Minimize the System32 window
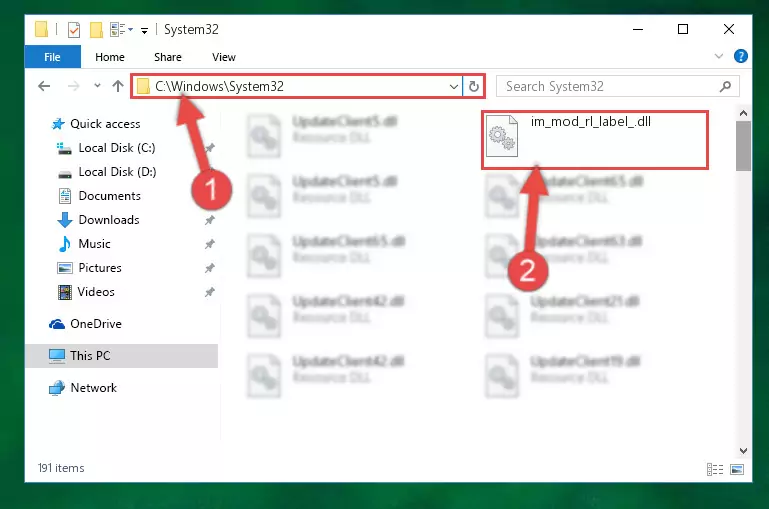The width and height of the screenshot is (769, 509). click(638, 29)
